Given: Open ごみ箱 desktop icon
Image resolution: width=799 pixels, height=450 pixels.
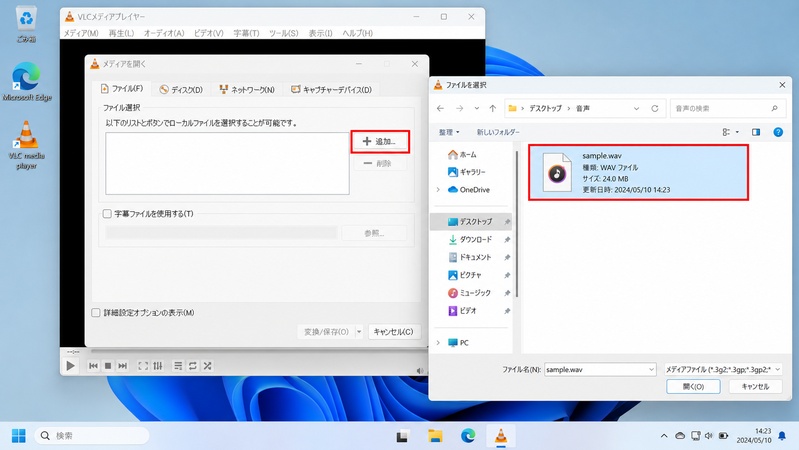Looking at the screenshot, I should pos(26,23).
